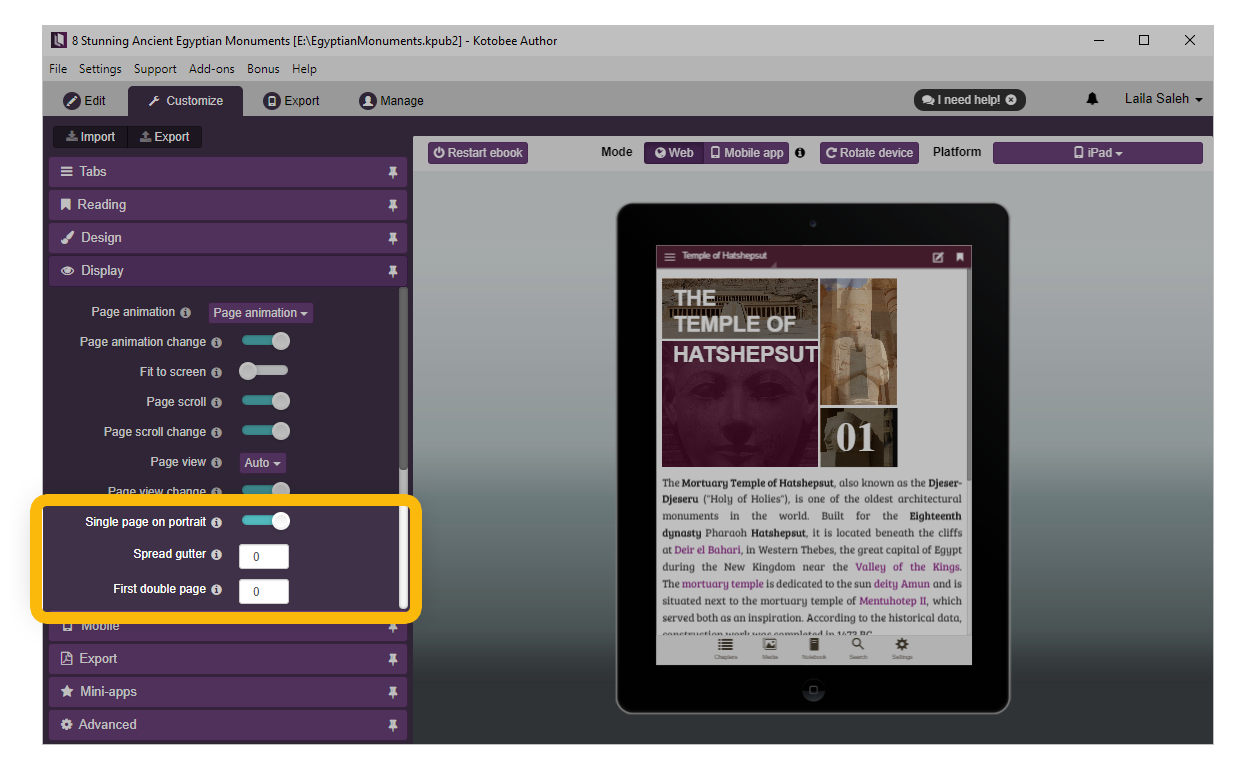Open Chapters in ebook bottom bar
Screen dimensions: 1250x770
tap(726, 649)
